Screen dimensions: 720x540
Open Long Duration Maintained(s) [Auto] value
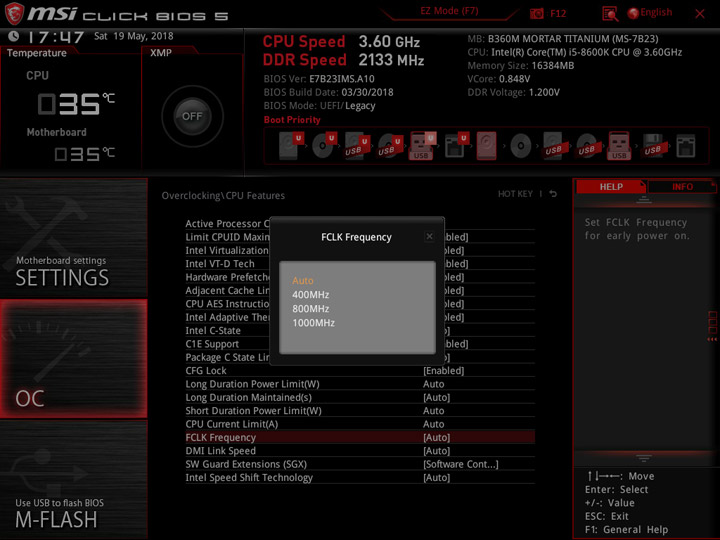point(436,397)
